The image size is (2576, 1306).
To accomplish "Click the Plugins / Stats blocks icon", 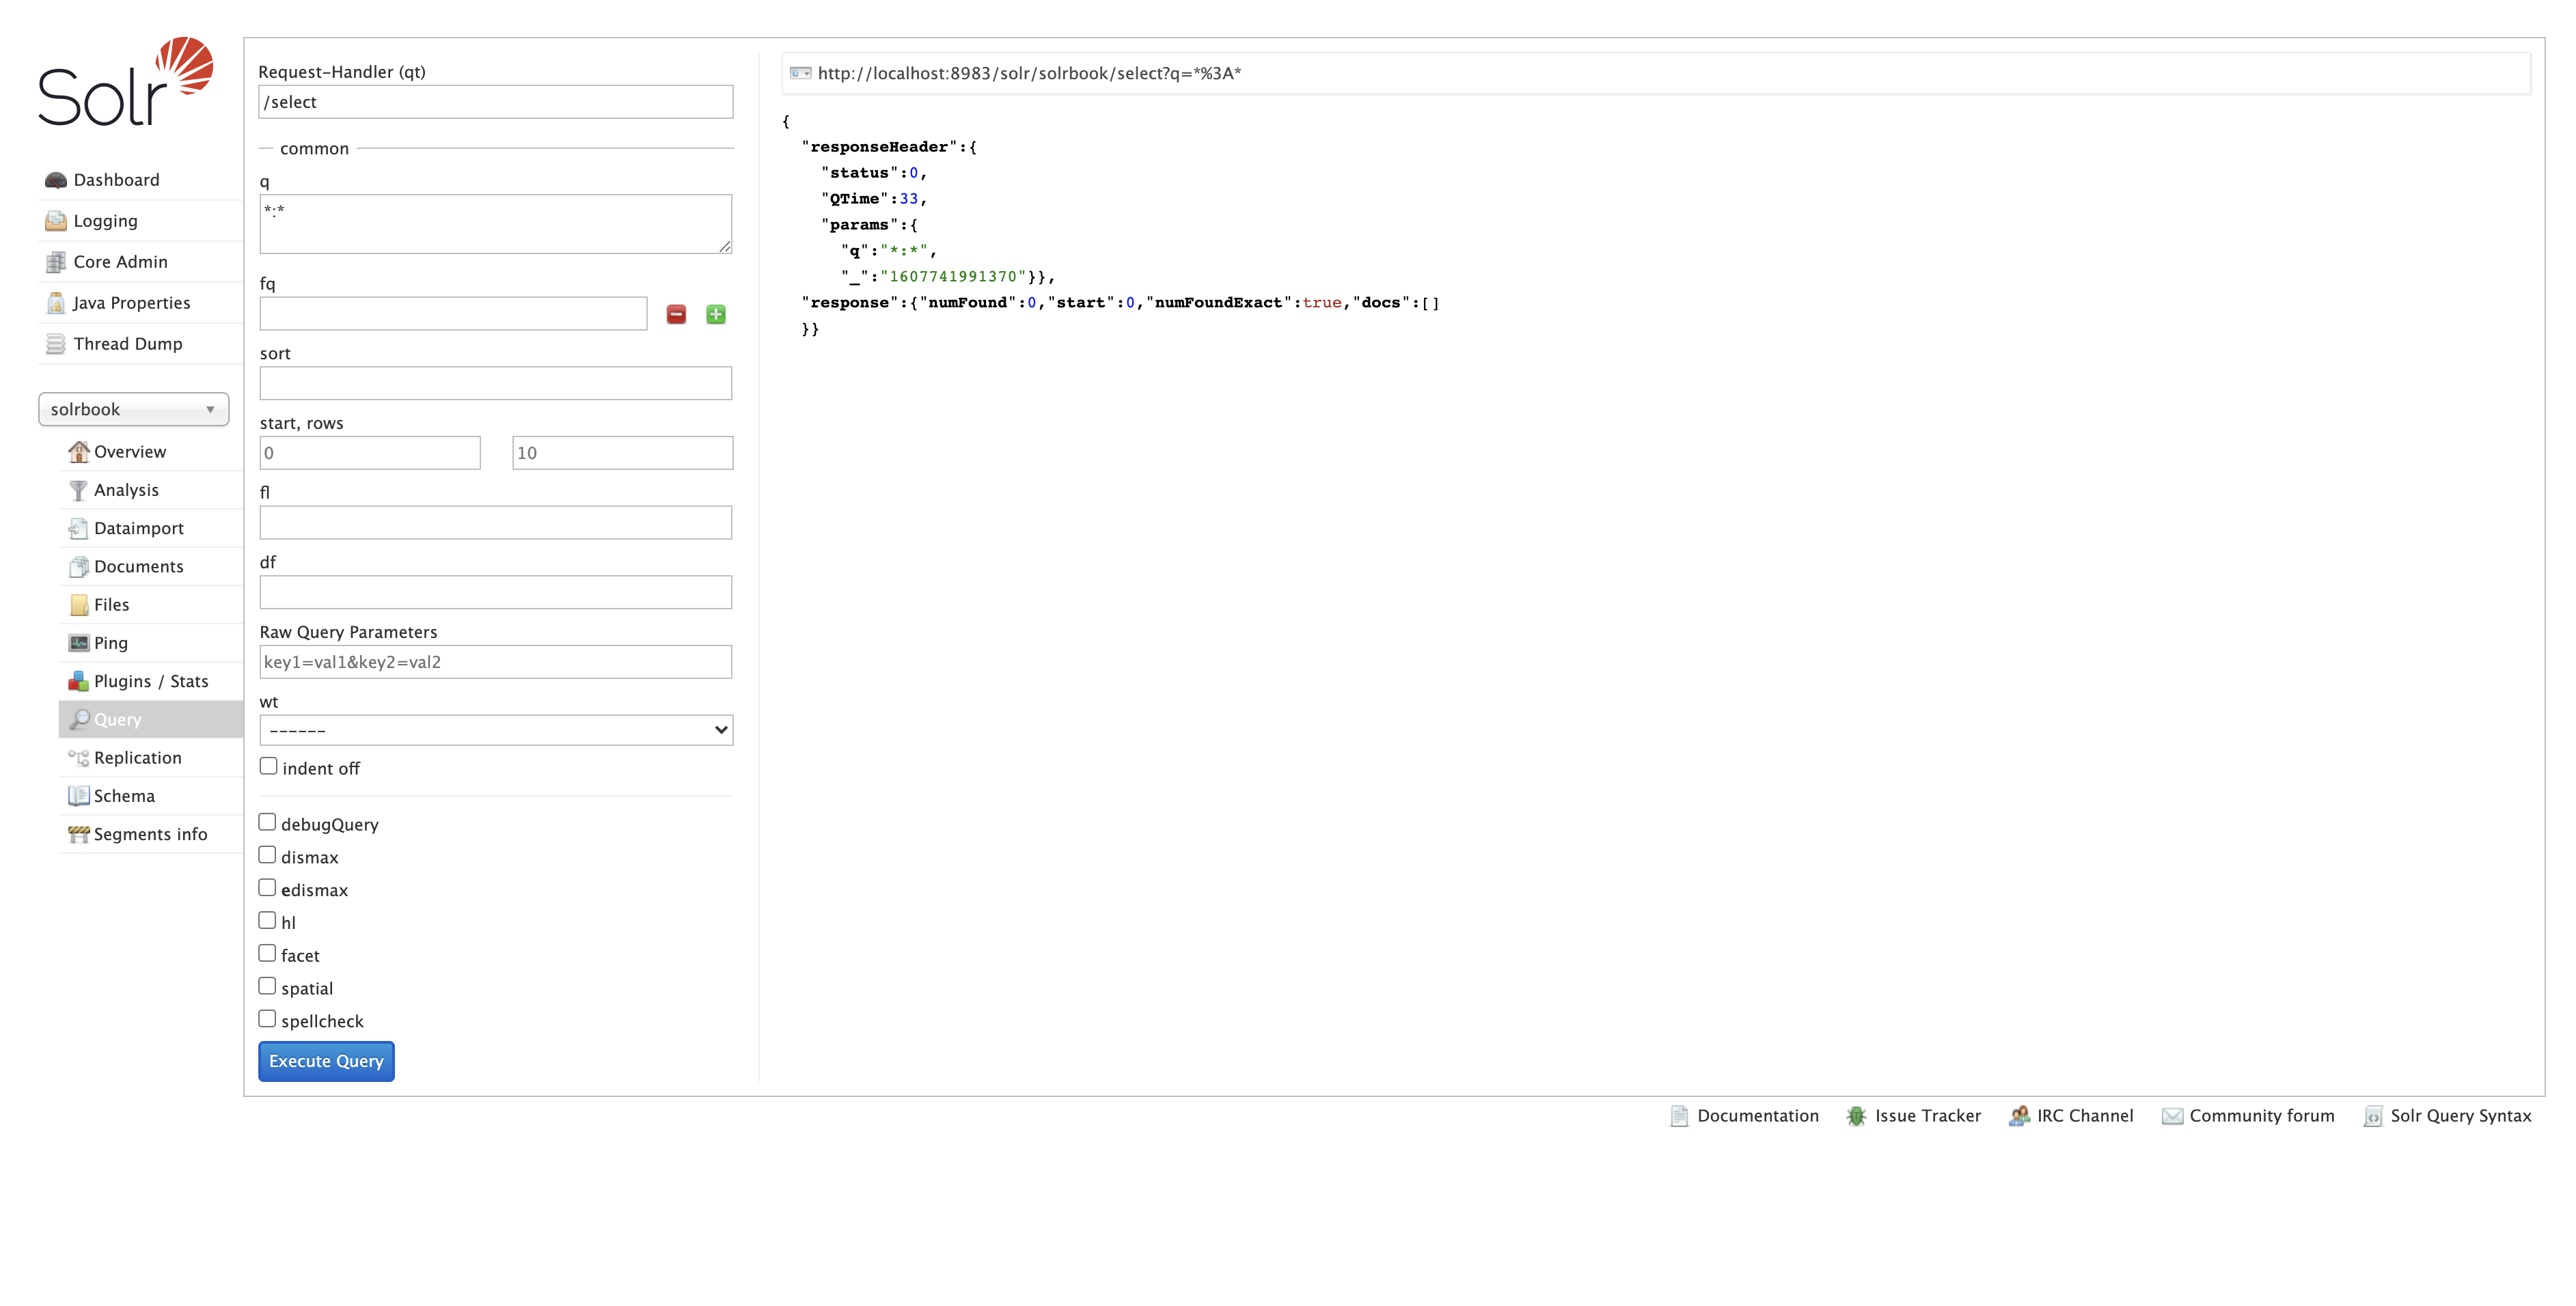I will tap(78, 681).
